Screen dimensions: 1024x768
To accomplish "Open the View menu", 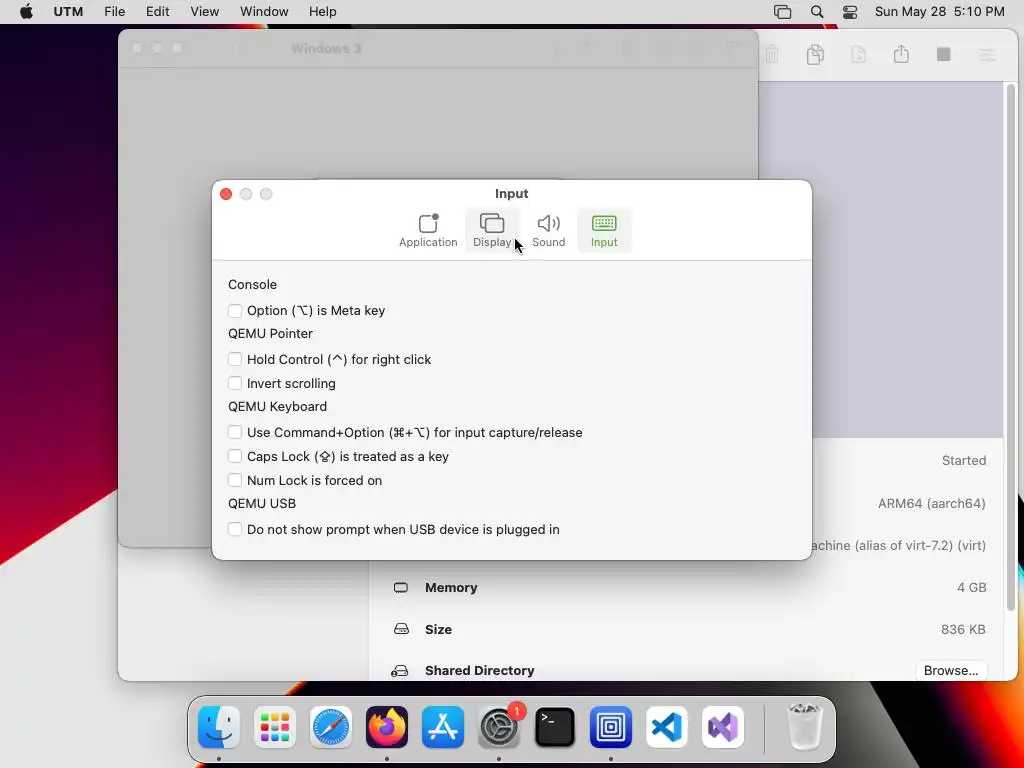I will pyautogui.click(x=204, y=12).
